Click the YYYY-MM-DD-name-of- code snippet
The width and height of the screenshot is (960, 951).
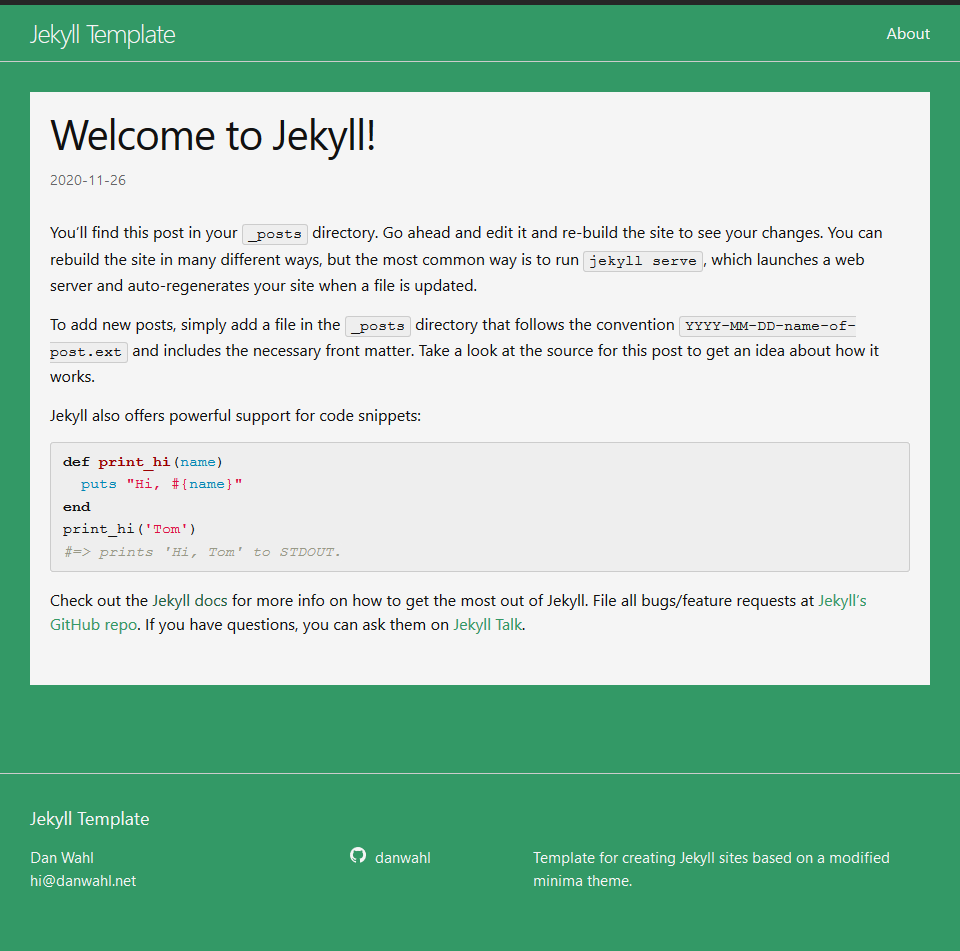coord(768,326)
